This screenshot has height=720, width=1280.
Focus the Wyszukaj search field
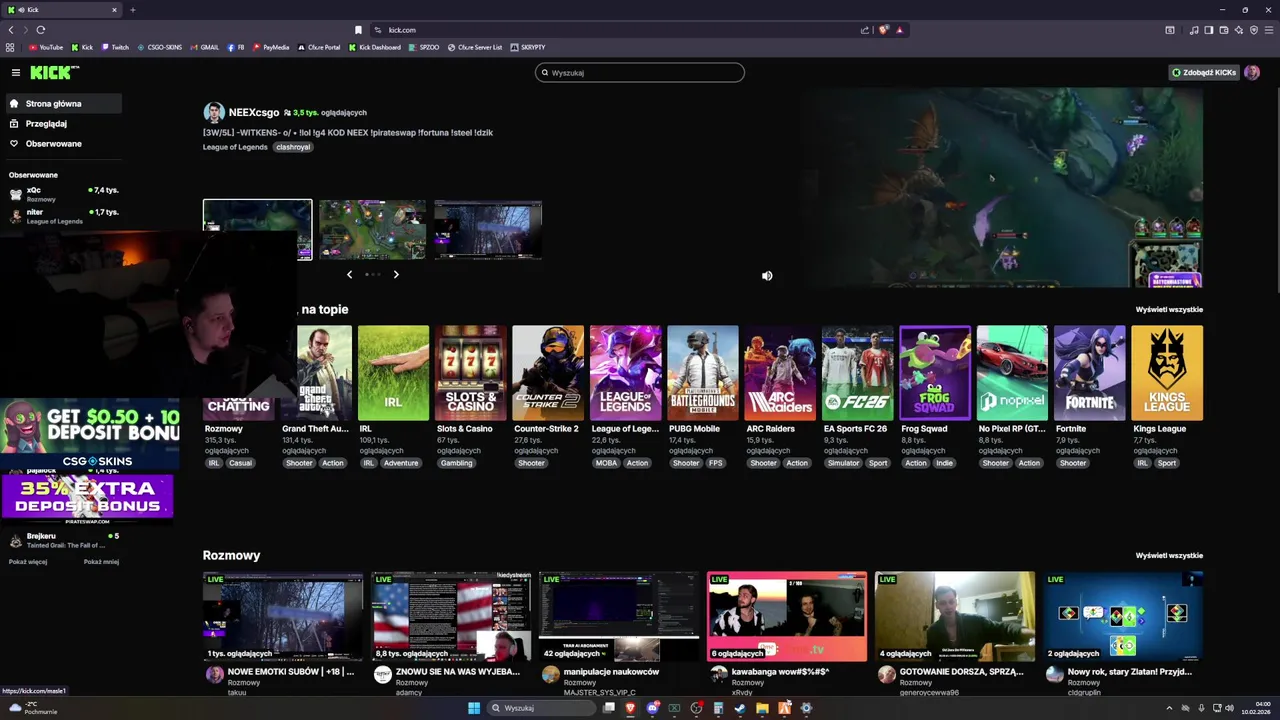click(640, 72)
